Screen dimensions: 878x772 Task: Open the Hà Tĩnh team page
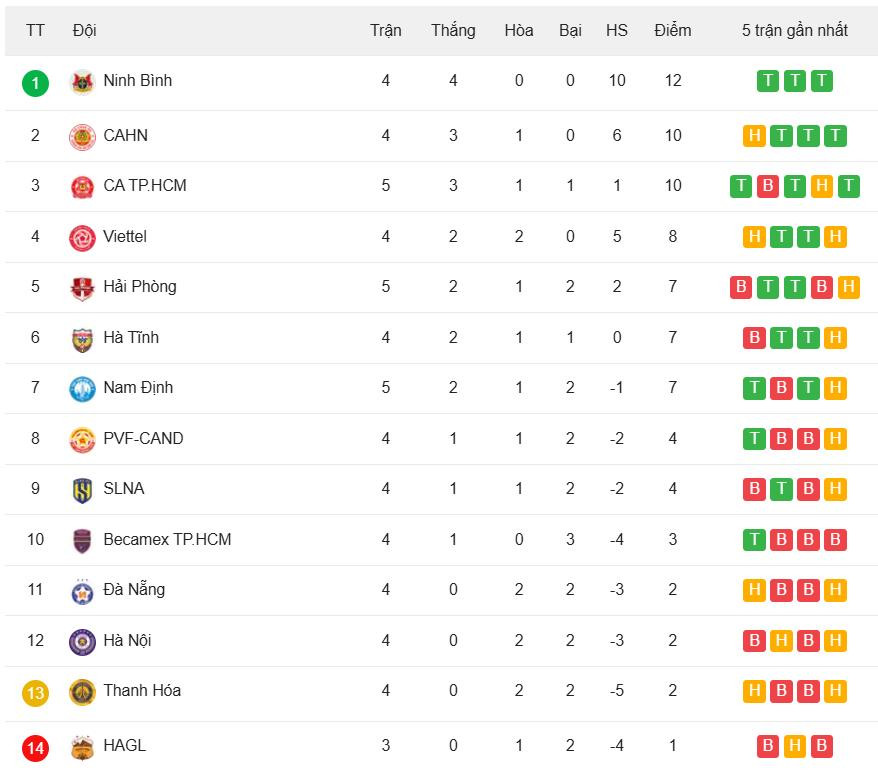pyautogui.click(x=131, y=338)
